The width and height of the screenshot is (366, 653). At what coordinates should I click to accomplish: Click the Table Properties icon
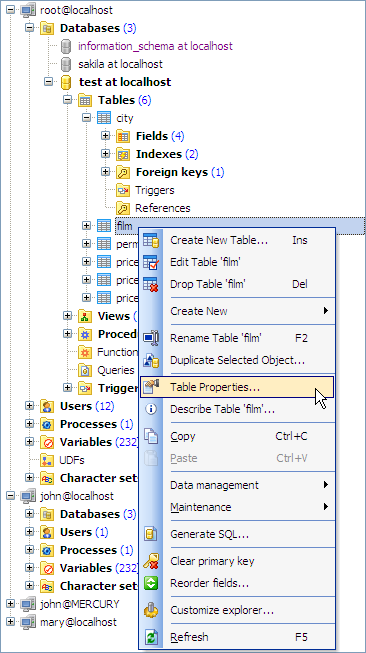click(151, 387)
